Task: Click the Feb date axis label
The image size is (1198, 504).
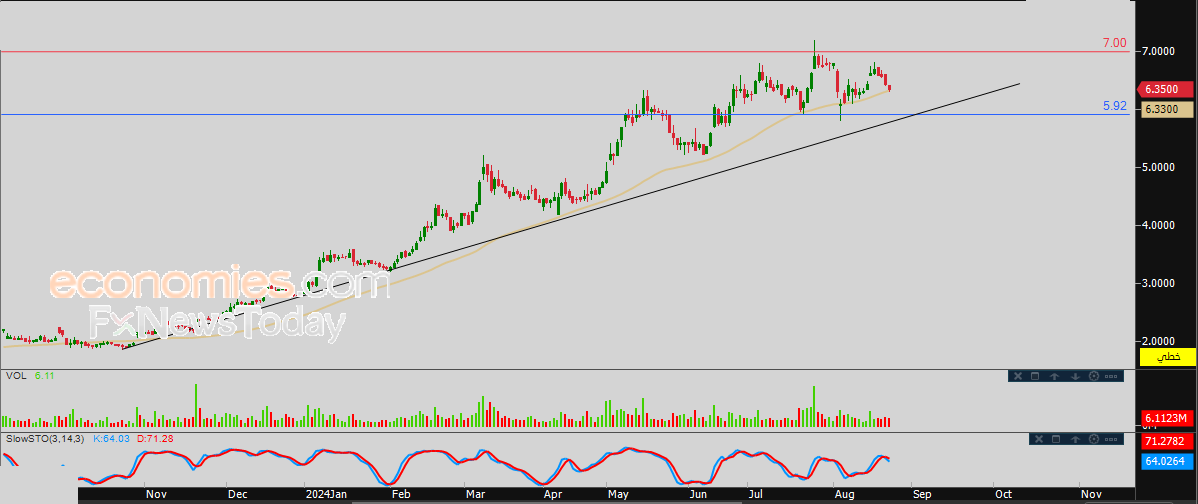Action: pos(400,495)
